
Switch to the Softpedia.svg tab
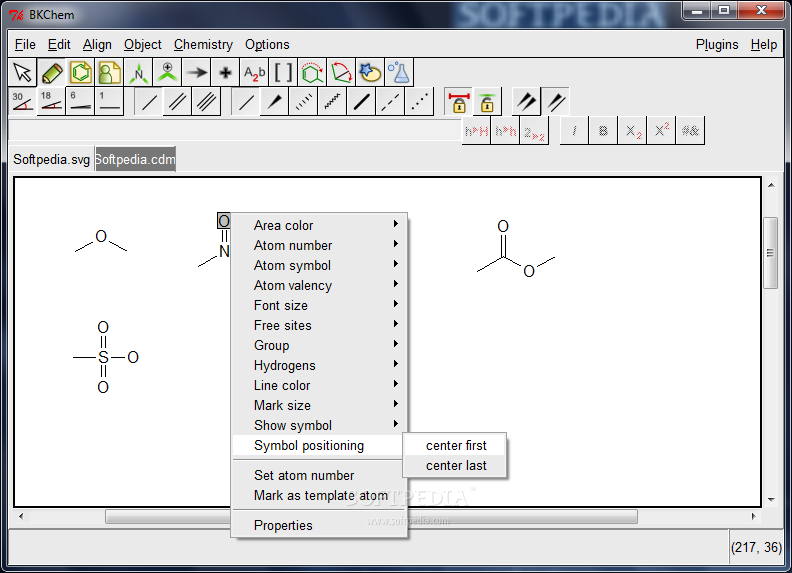[x=51, y=160]
